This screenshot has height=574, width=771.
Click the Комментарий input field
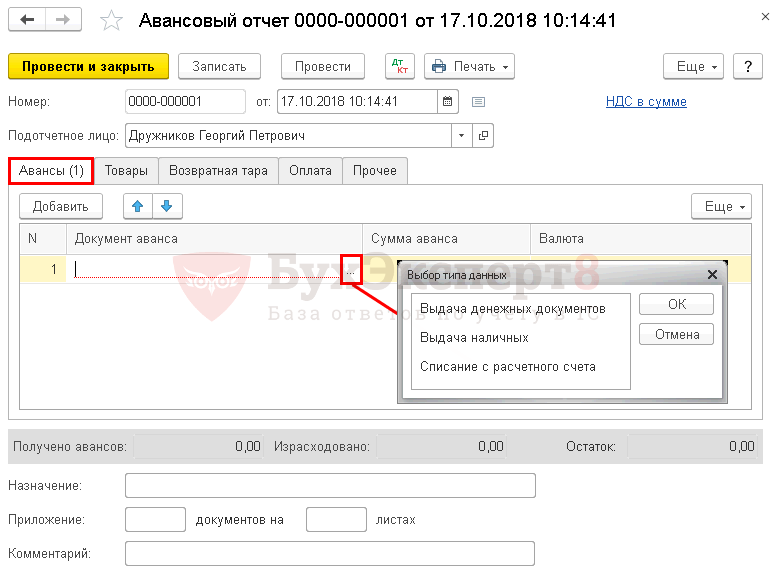coord(330,554)
